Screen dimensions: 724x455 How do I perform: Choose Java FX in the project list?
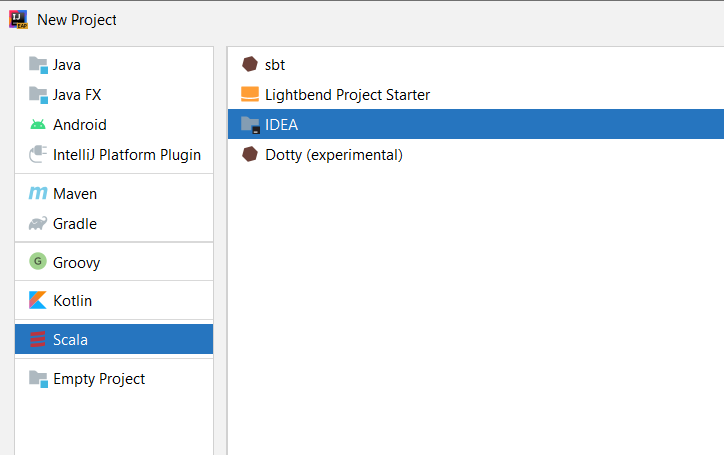114,95
